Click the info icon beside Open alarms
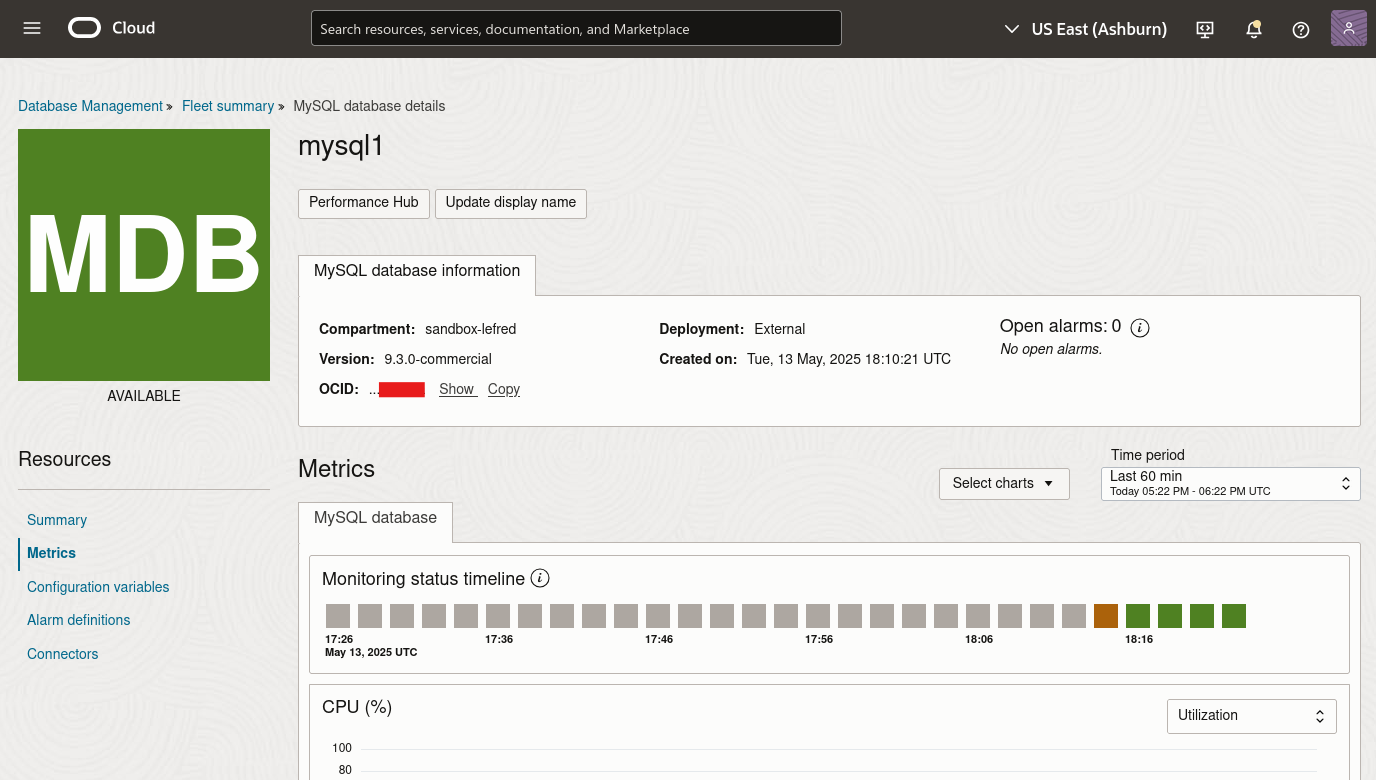 coord(1140,327)
